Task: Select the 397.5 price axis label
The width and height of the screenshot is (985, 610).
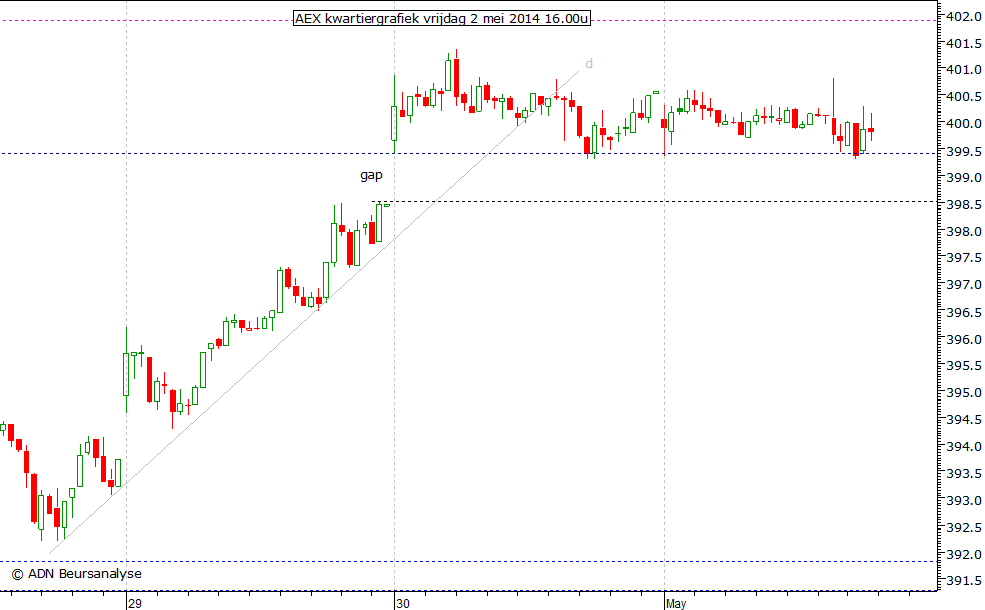Action: (x=964, y=258)
